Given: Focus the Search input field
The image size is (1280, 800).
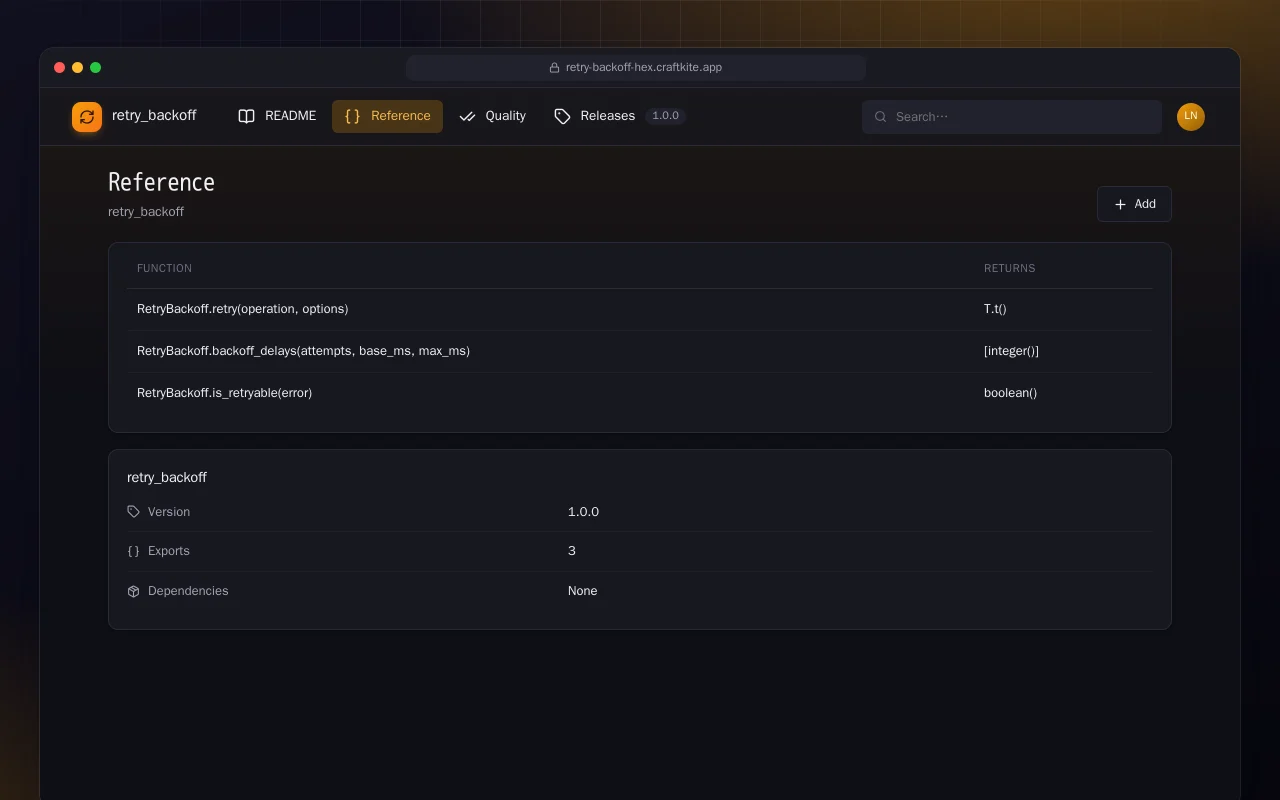Looking at the screenshot, I should coord(1012,117).
